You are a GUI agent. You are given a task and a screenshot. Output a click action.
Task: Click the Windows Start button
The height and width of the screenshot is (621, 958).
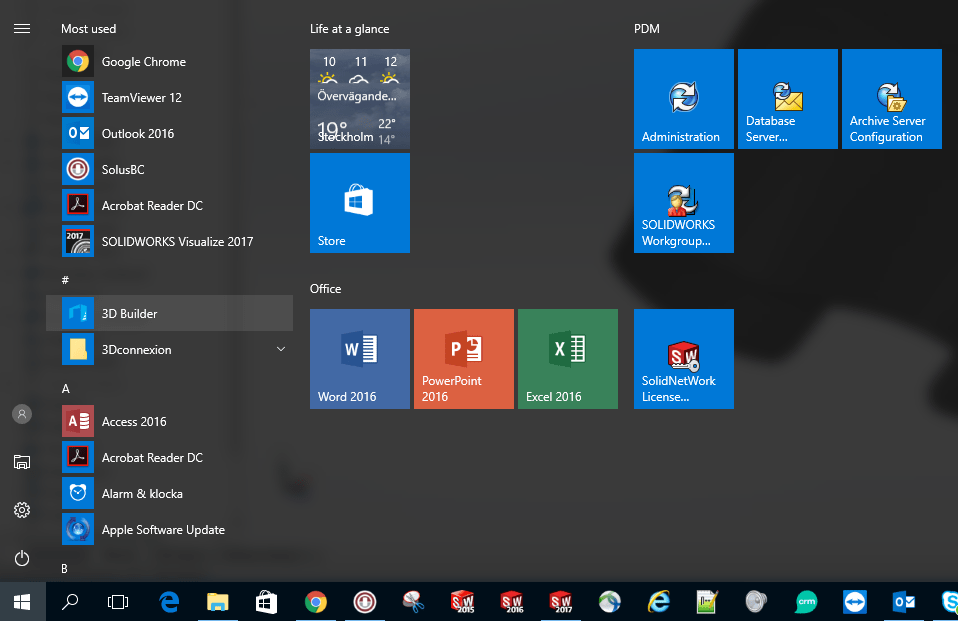pos(22,601)
